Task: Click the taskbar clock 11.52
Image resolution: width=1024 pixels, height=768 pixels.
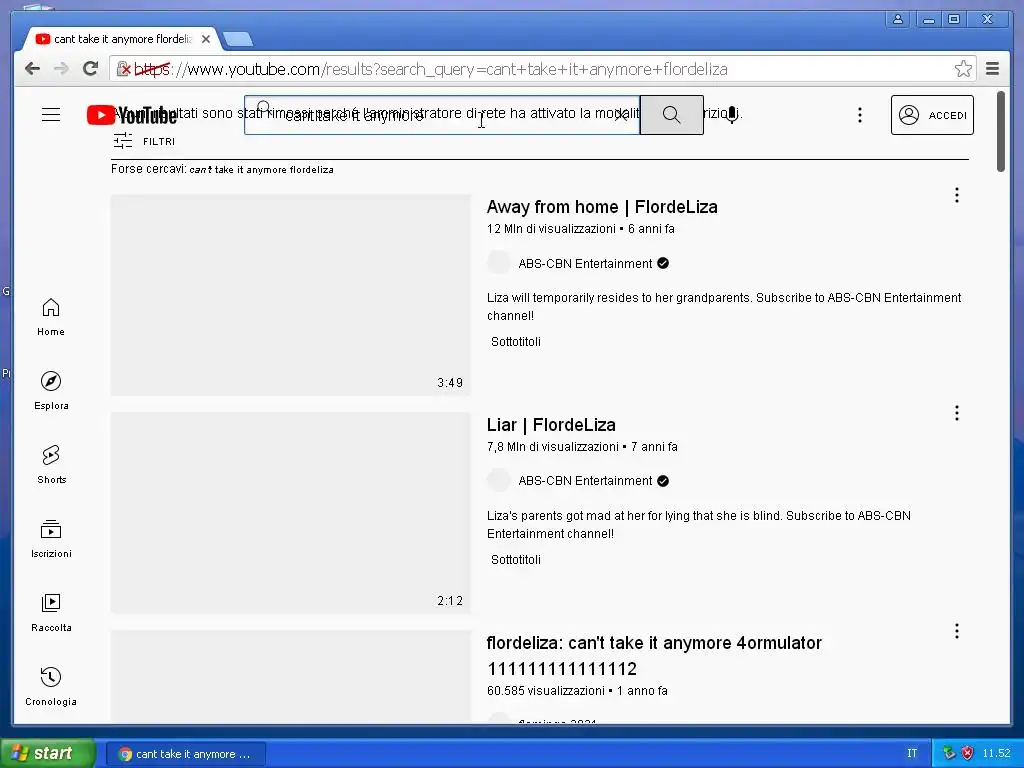Action: 996,754
